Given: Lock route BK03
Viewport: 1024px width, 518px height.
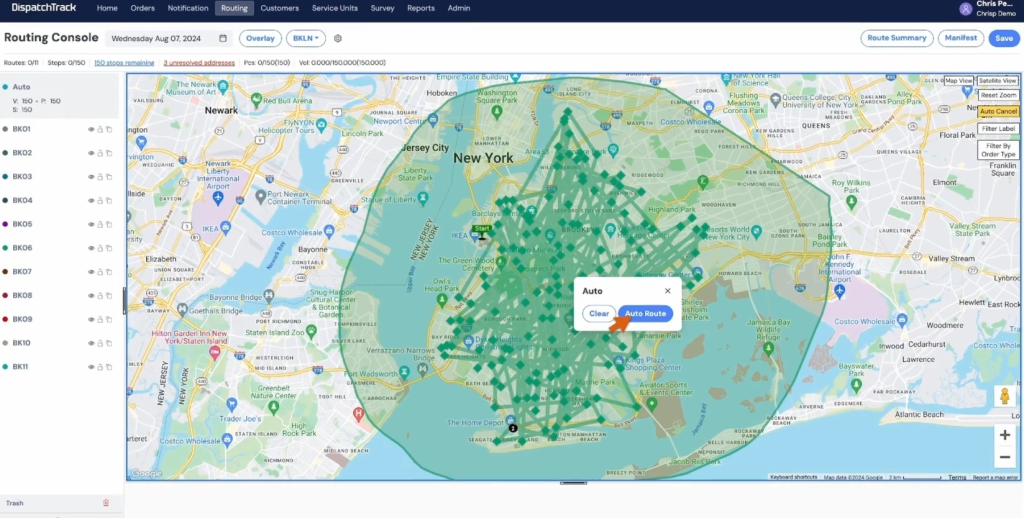Looking at the screenshot, I should point(100,177).
